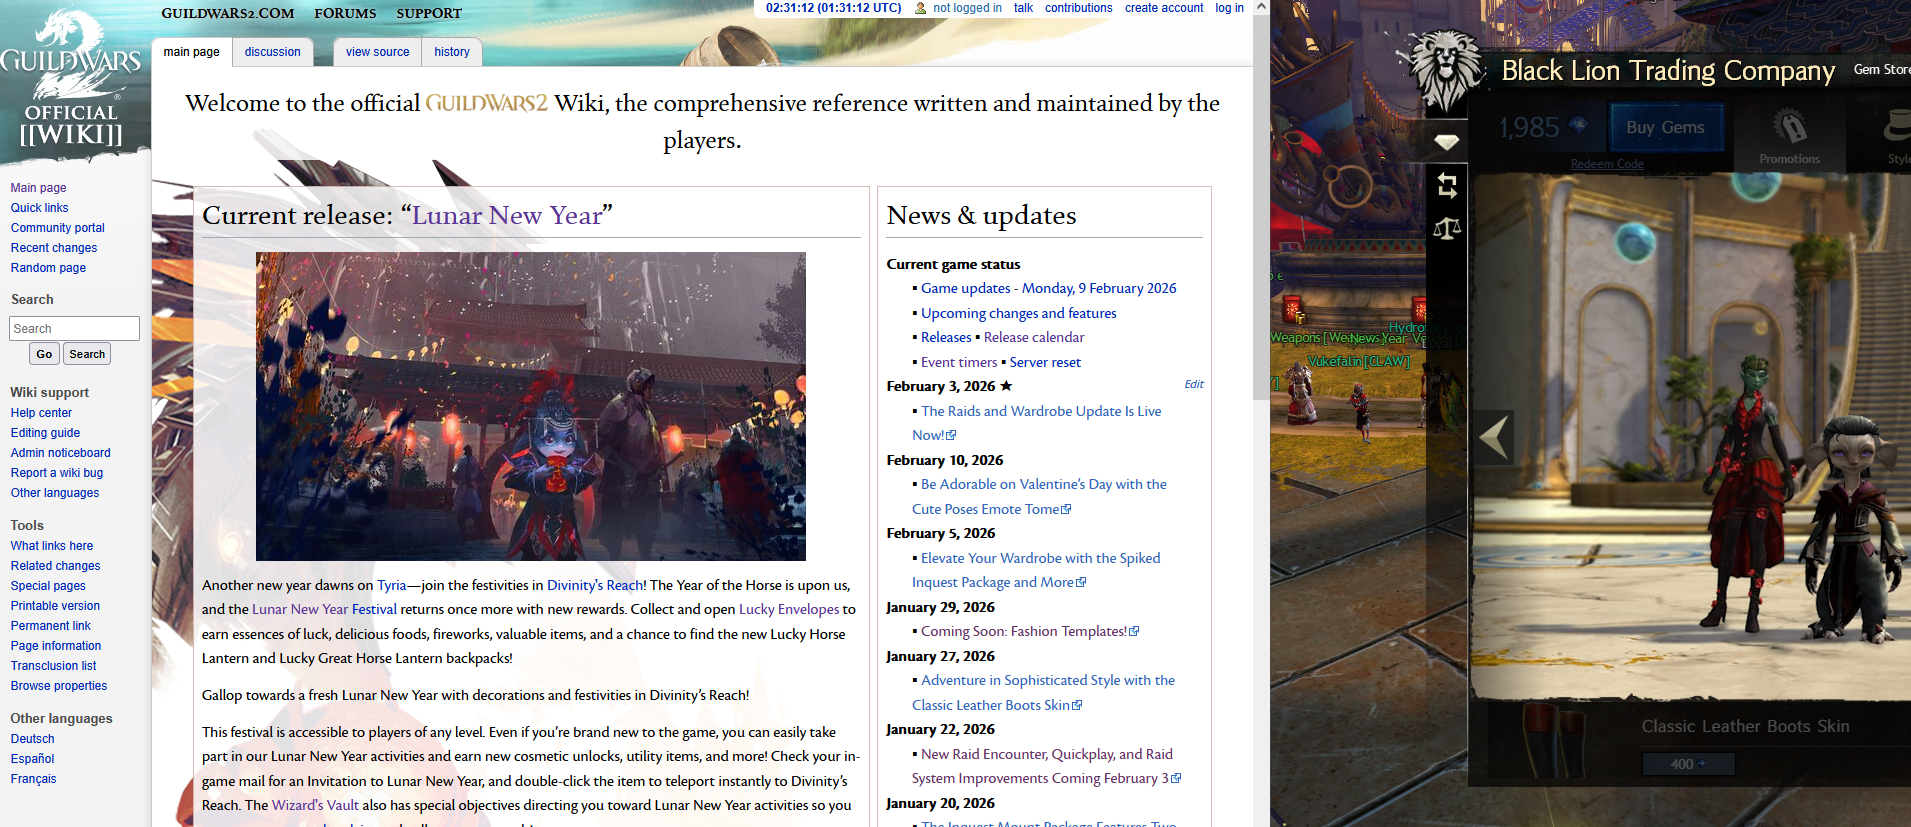Click the 'Permanent link' tool
The height and width of the screenshot is (827, 1911).
(51, 626)
